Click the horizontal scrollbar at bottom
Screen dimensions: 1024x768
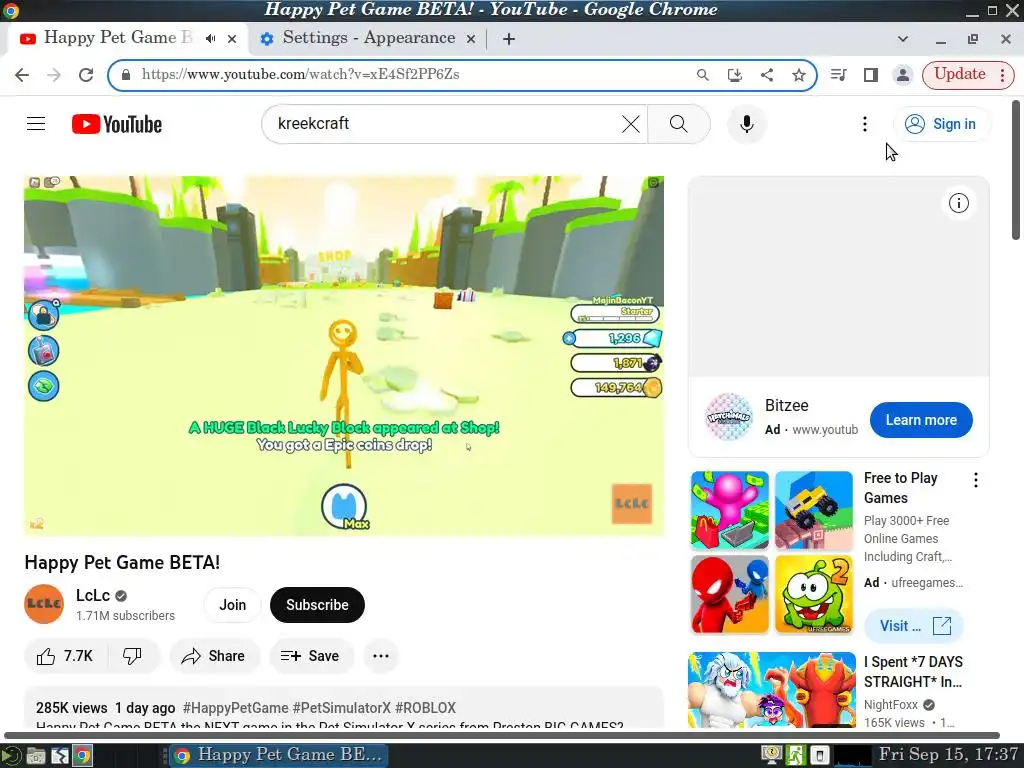point(502,735)
